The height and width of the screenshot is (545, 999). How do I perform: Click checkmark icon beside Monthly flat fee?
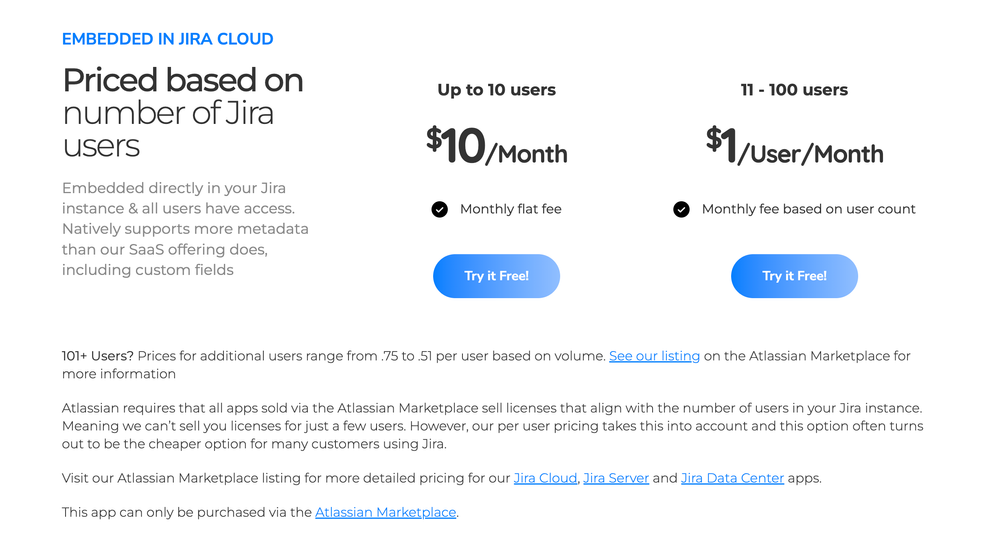coord(439,209)
